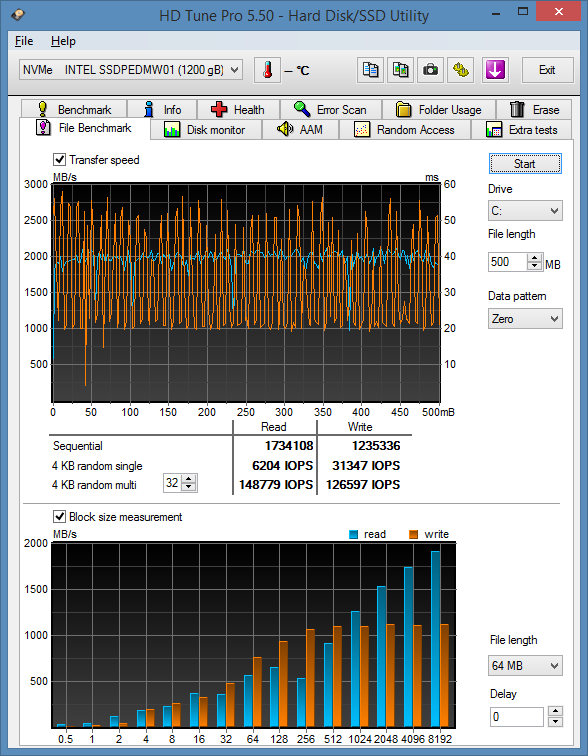Open the Random Access tab
Screen dimensions: 588x756
tap(405, 130)
